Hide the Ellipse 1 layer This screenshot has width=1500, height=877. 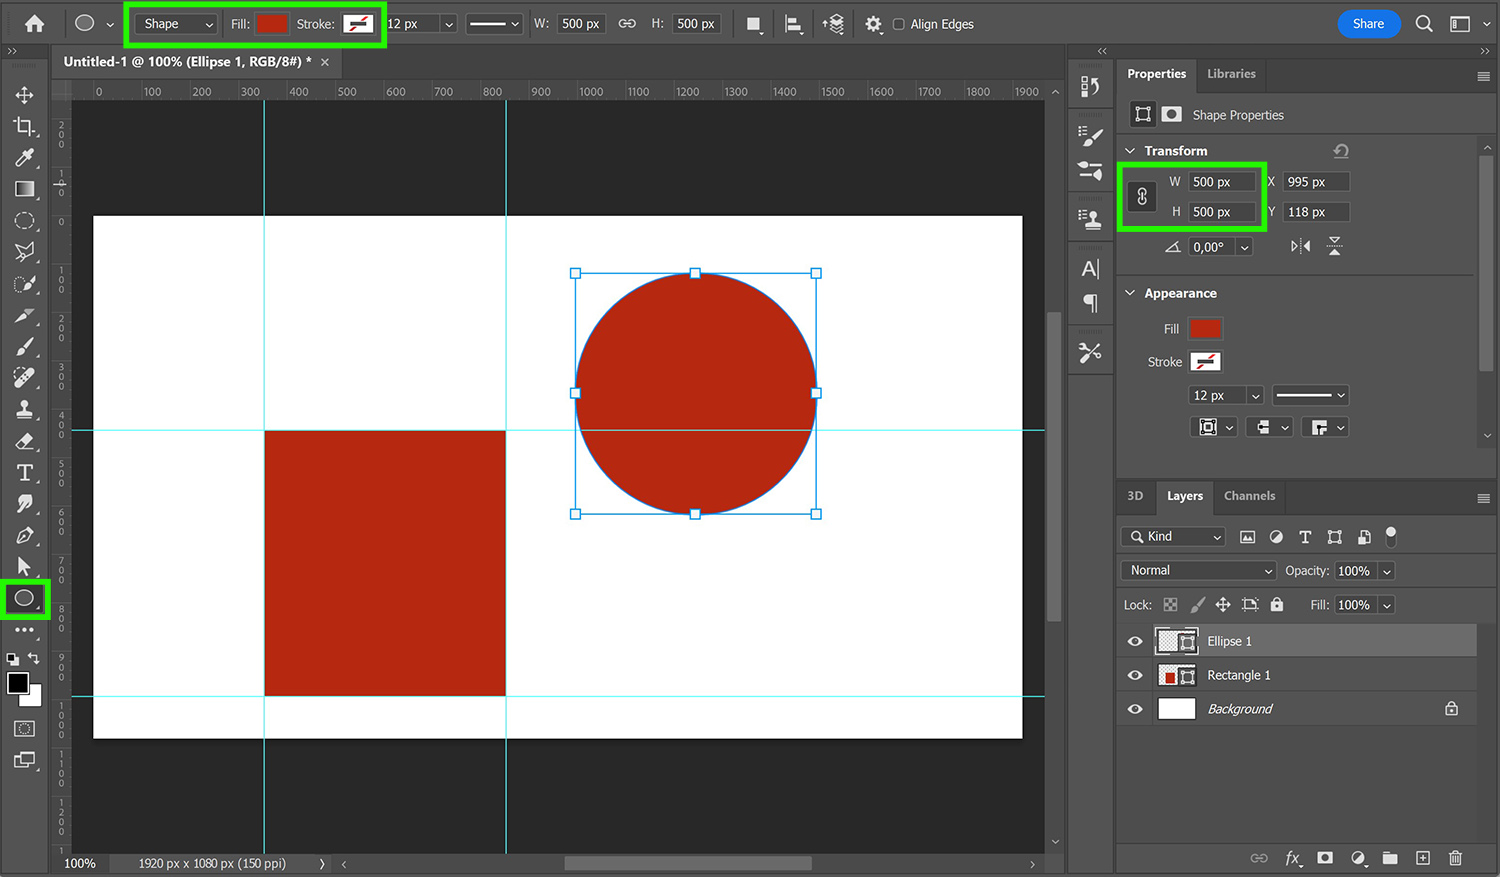pos(1135,642)
